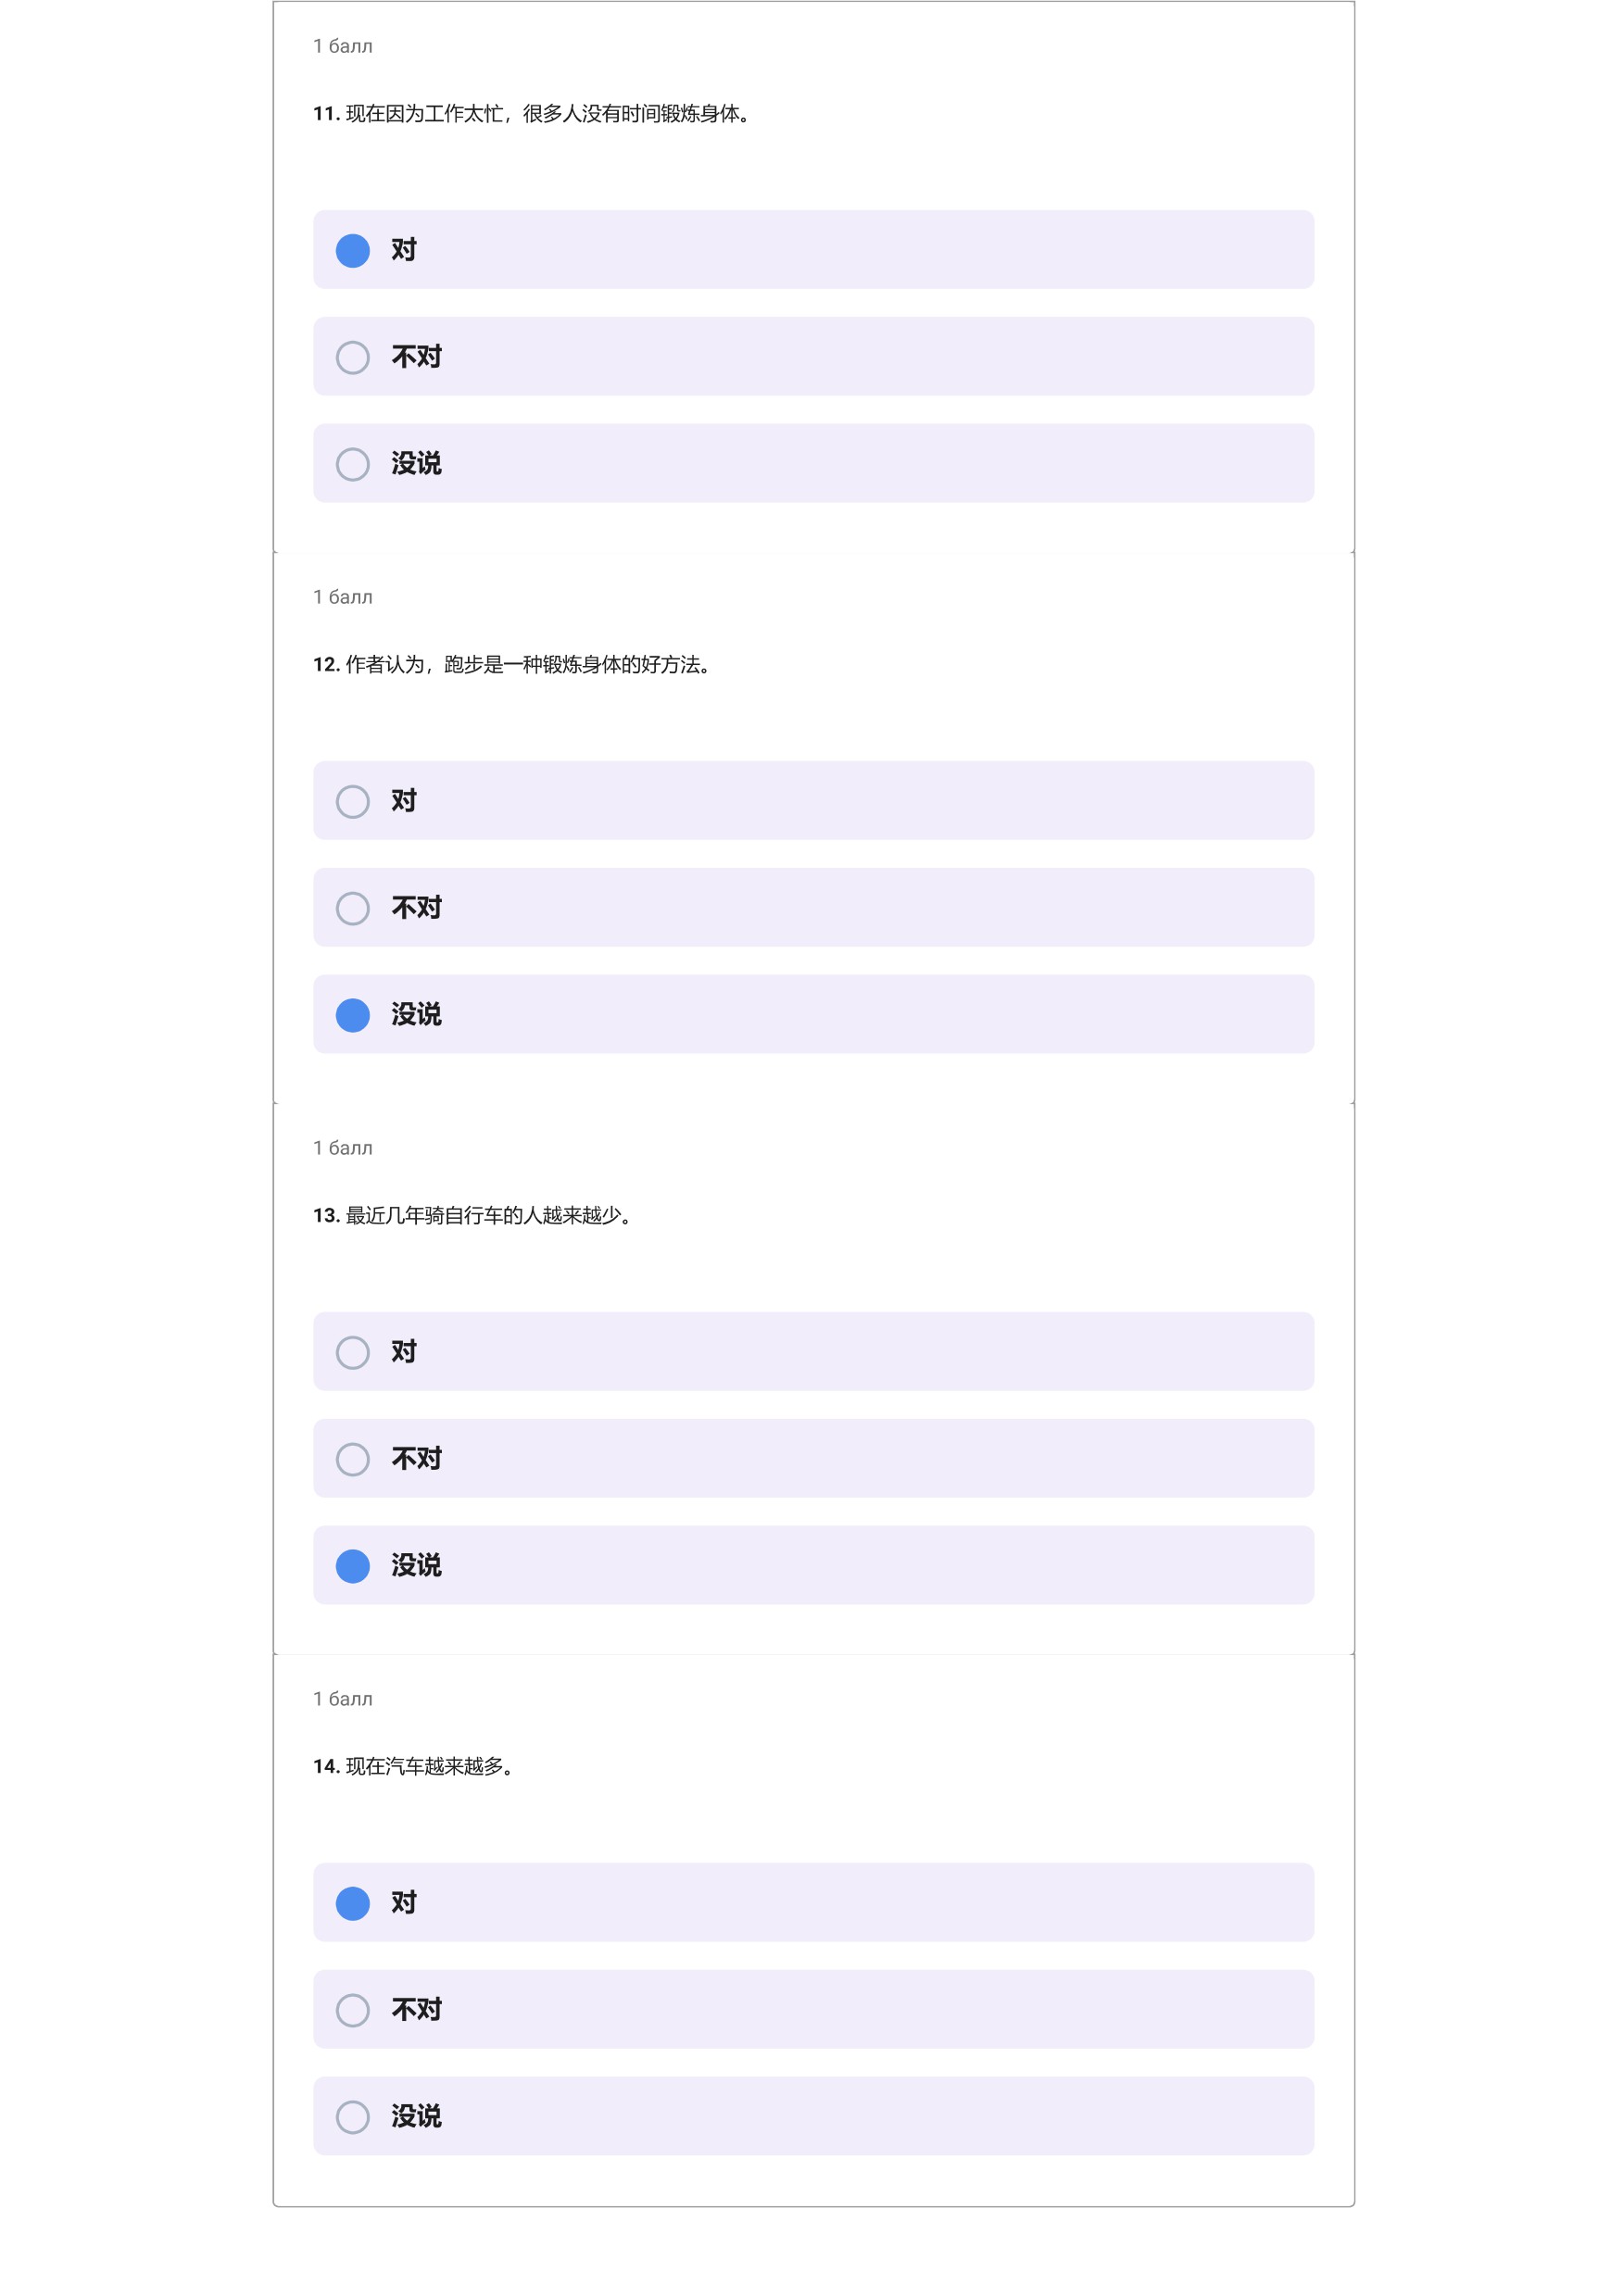Click question 14 text about 汽车

pyautogui.click(x=415, y=1767)
